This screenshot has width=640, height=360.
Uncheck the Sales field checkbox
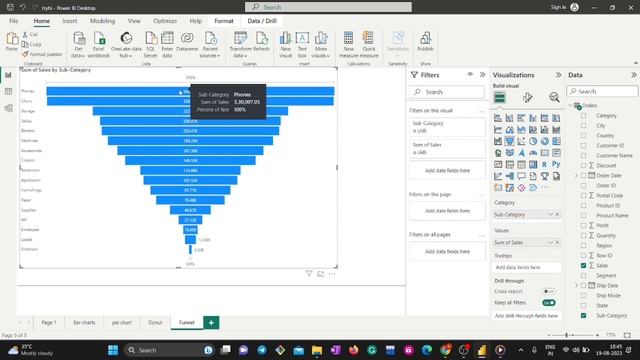pyautogui.click(x=584, y=265)
